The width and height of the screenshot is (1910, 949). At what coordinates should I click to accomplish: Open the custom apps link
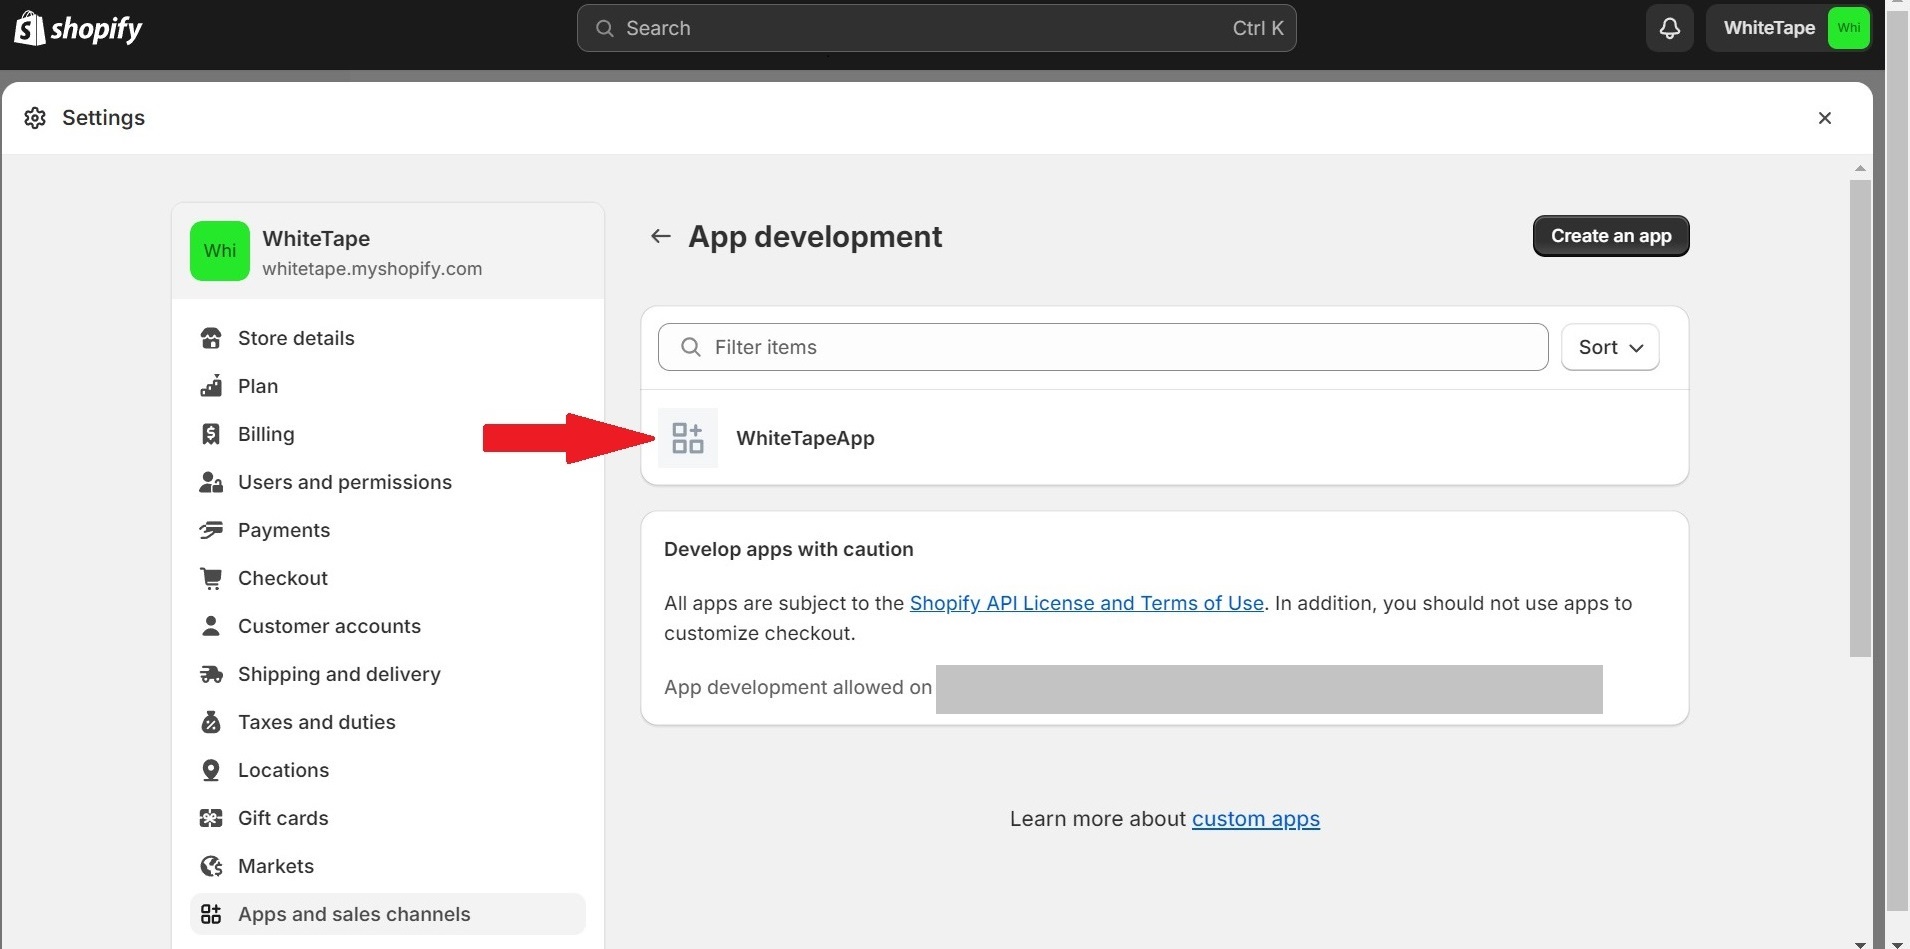[x=1255, y=819]
